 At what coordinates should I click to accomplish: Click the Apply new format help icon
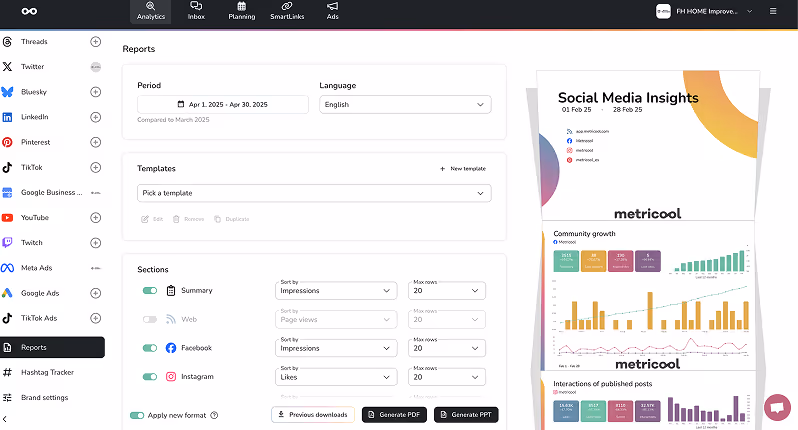click(x=214, y=415)
